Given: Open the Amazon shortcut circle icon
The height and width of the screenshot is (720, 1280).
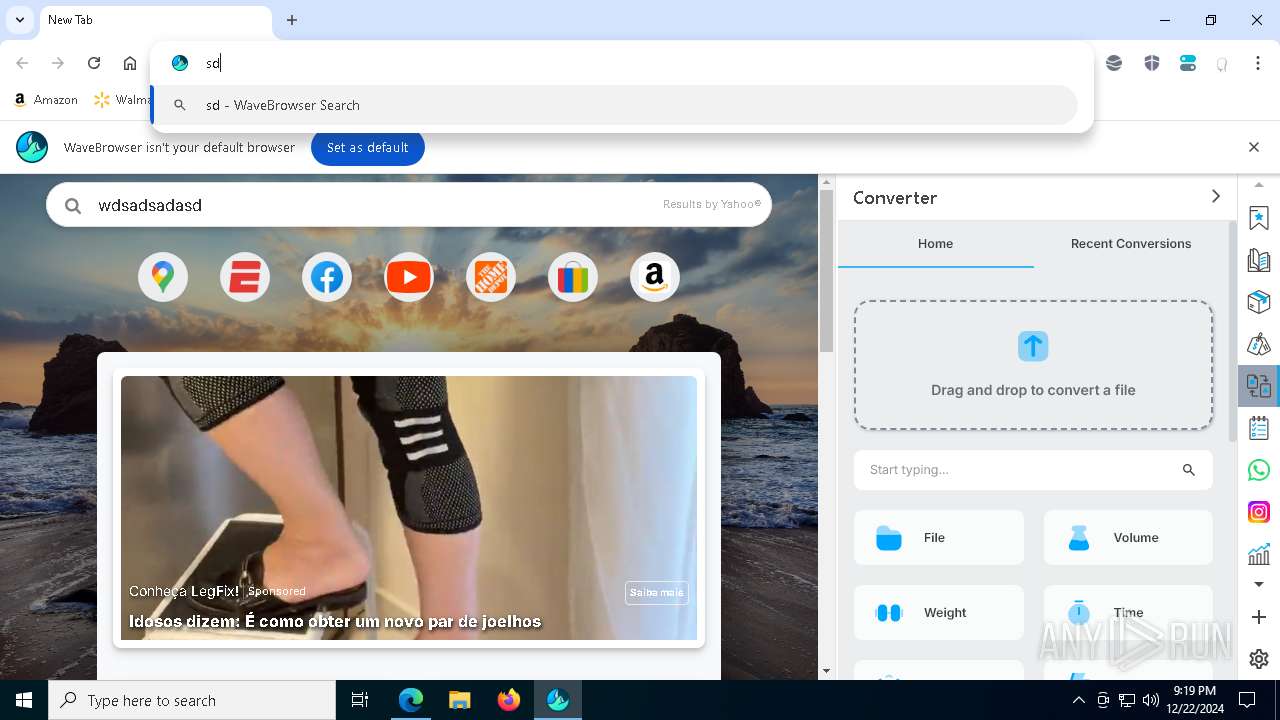Looking at the screenshot, I should [x=655, y=277].
